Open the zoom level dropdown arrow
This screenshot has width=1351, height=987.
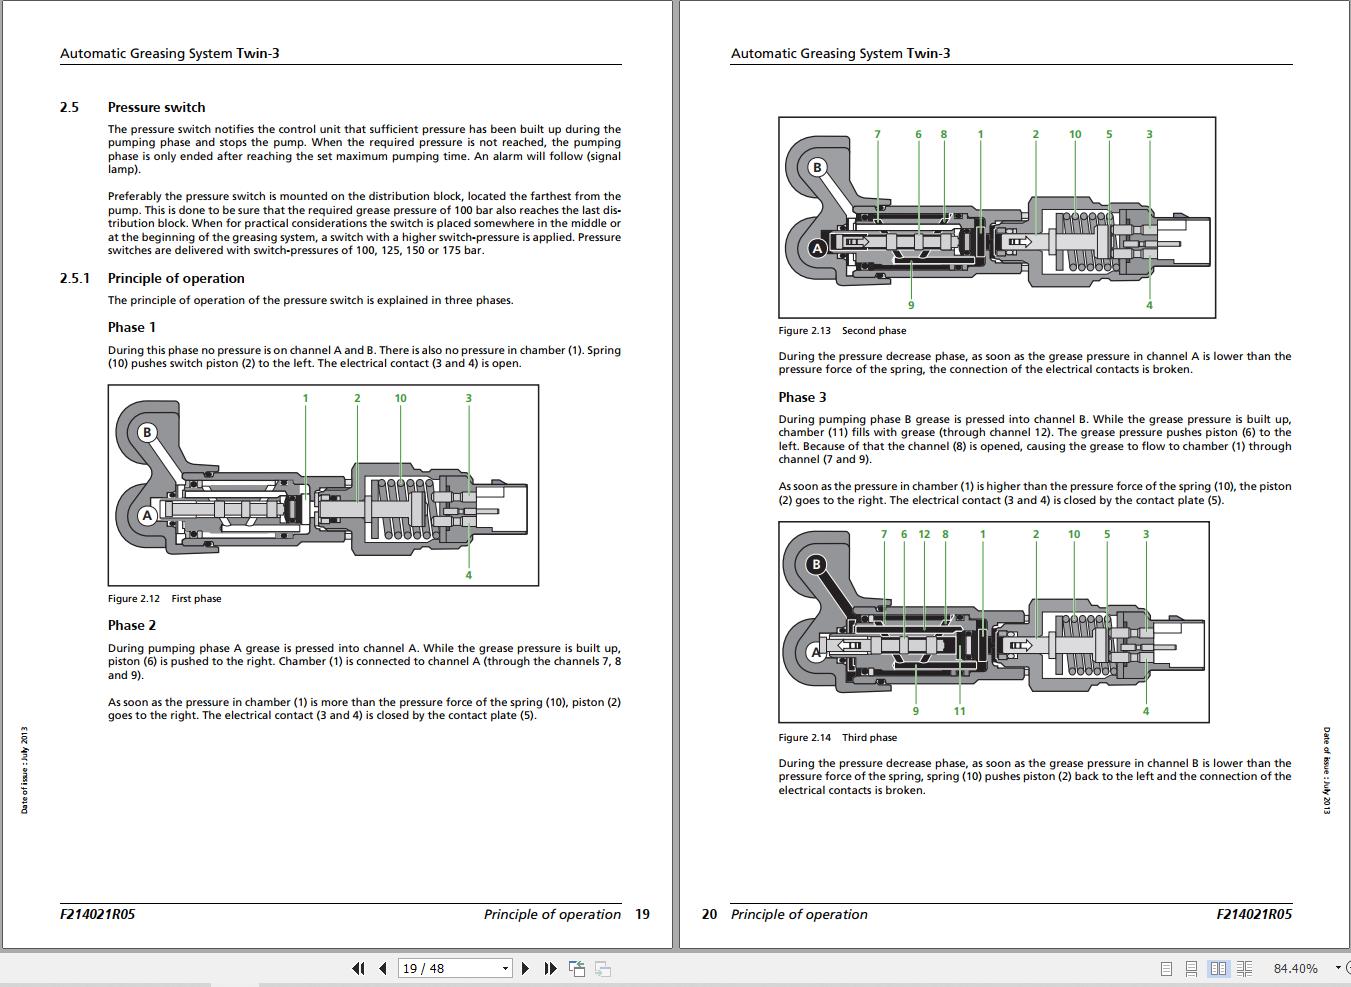pyautogui.click(x=1338, y=968)
